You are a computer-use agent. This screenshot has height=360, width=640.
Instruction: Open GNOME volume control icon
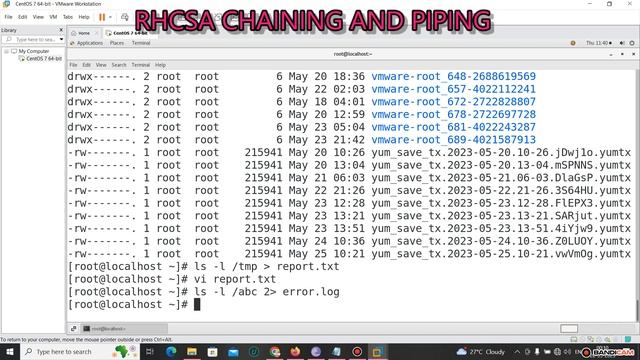click(x=622, y=43)
